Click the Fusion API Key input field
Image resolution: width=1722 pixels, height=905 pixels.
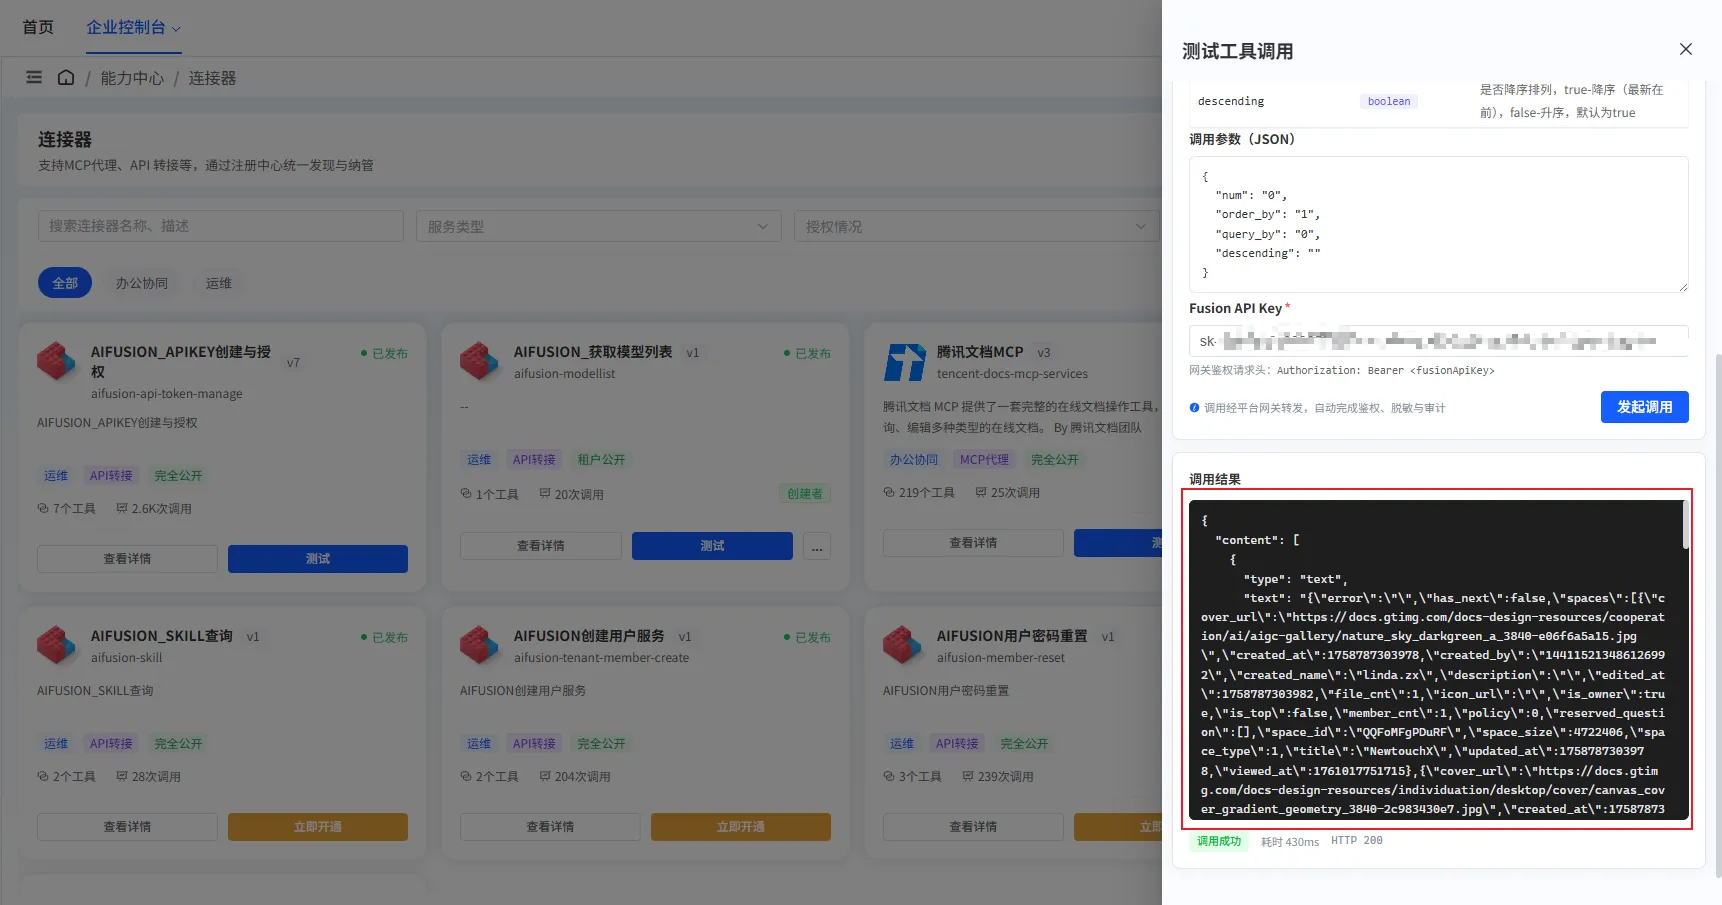pyautogui.click(x=1439, y=341)
